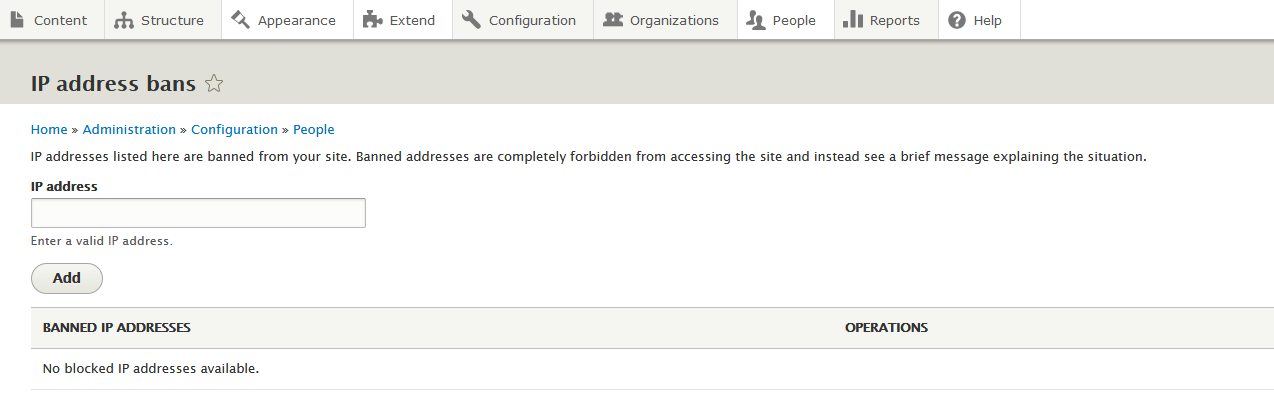Click the Add button
This screenshot has width=1274, height=411.
tap(67, 278)
